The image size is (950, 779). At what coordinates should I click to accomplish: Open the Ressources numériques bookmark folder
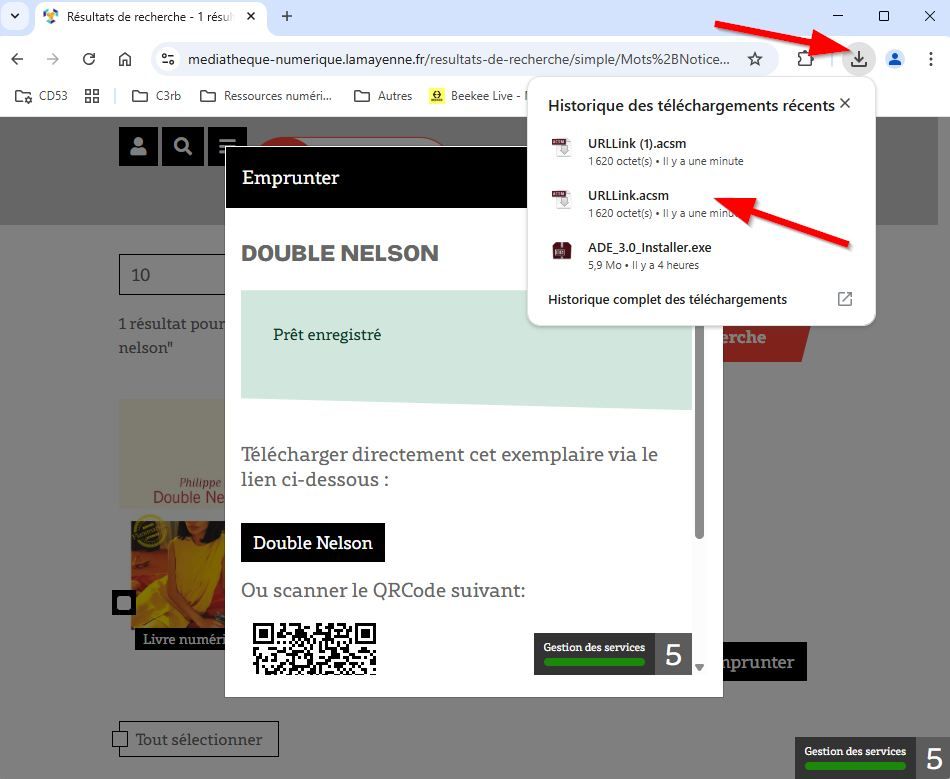(265, 96)
